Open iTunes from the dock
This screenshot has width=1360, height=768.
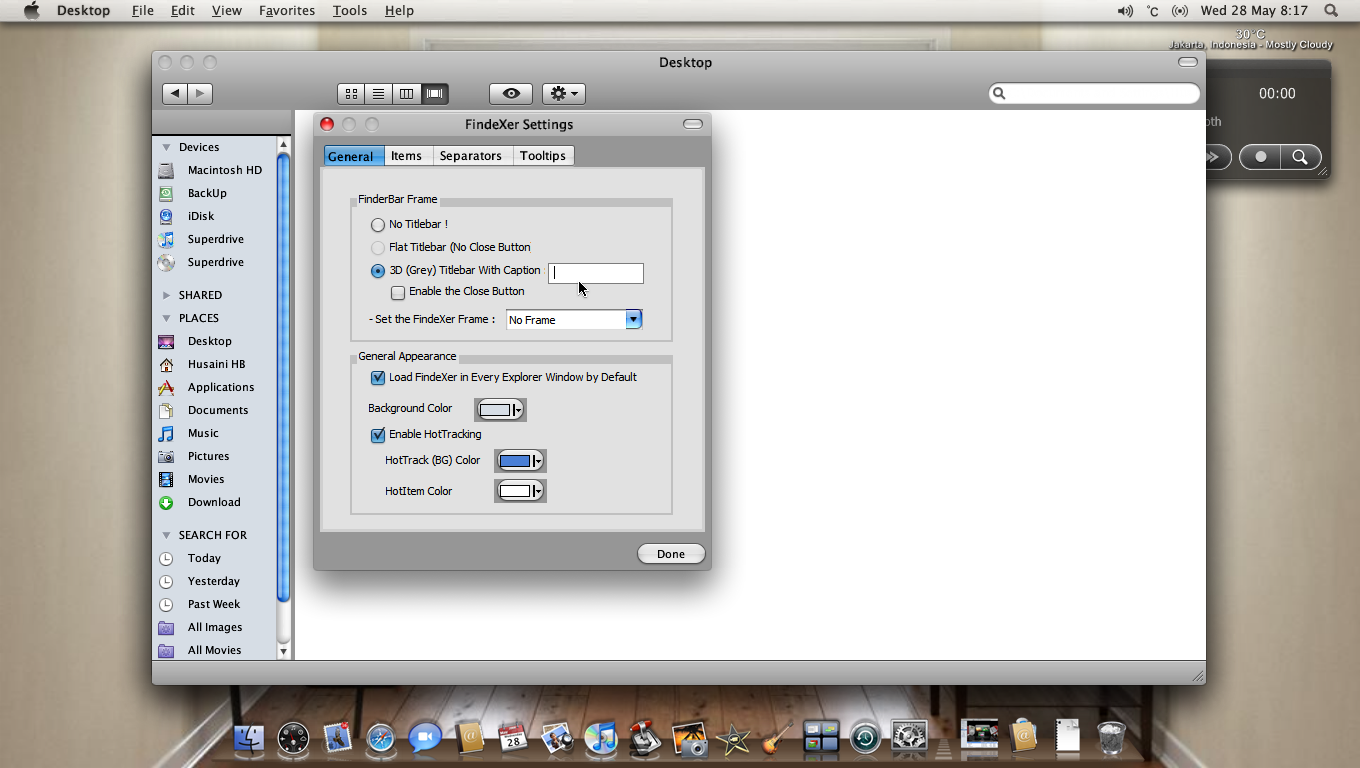click(601, 739)
